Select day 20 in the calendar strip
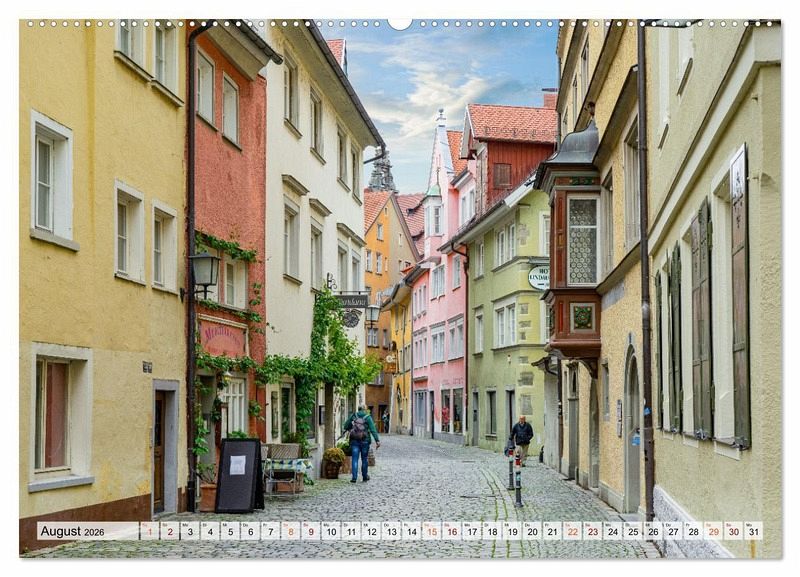The width and height of the screenshot is (800, 577). [x=532, y=531]
